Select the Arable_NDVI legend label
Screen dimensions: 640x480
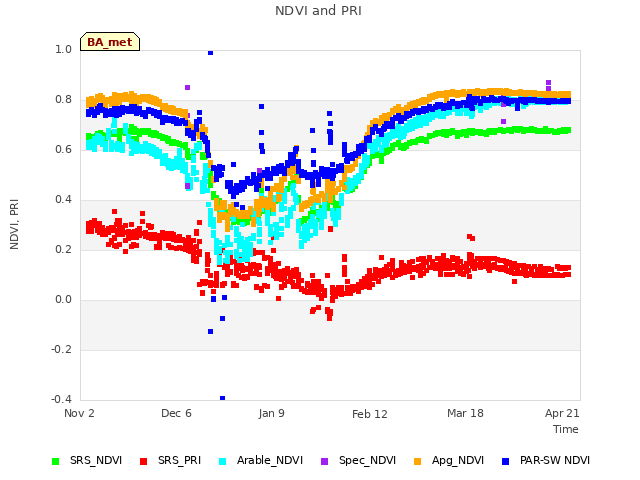(x=270, y=460)
